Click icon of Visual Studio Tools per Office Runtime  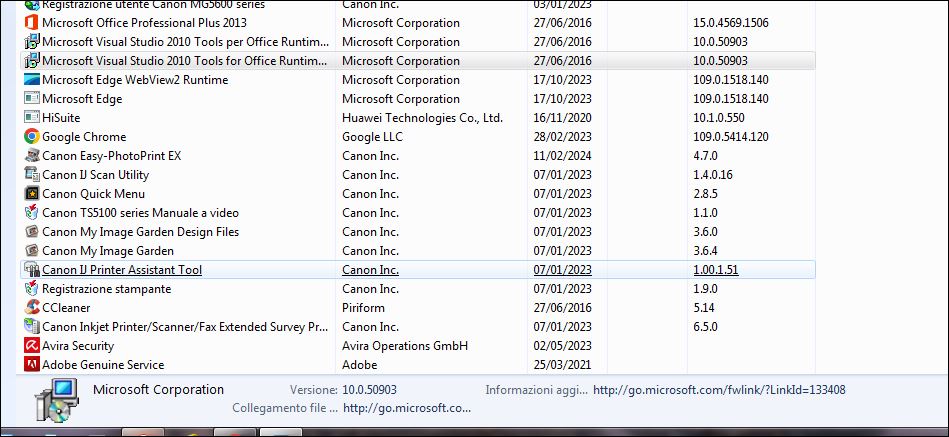coord(31,42)
